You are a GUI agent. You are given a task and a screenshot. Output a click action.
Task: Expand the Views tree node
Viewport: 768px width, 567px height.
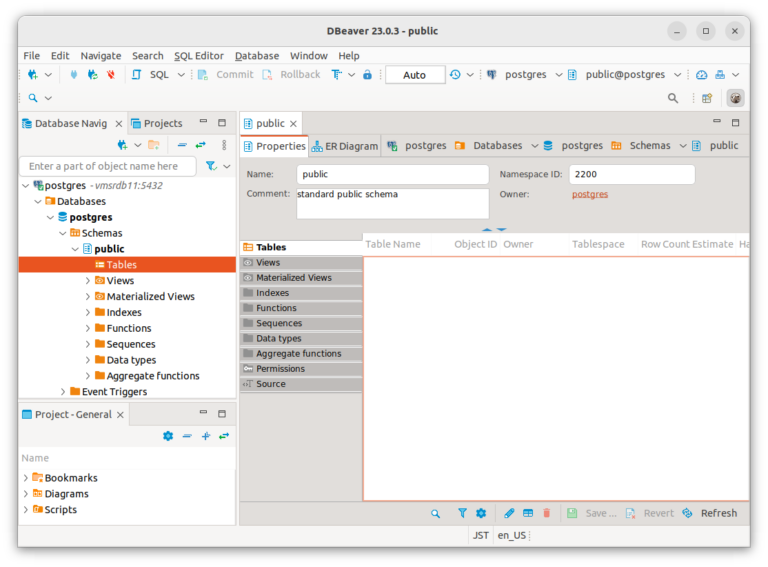point(88,281)
